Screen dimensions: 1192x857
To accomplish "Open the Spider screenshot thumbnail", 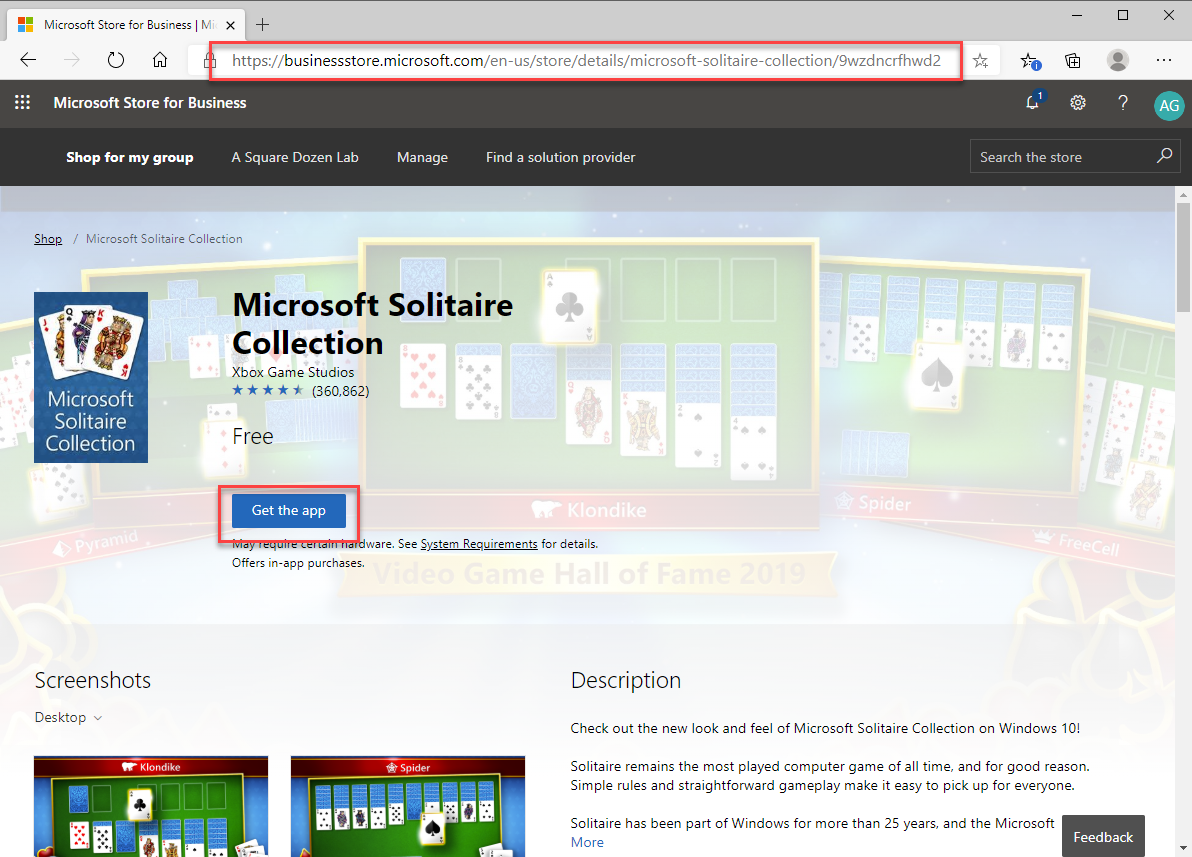I will coord(408,806).
